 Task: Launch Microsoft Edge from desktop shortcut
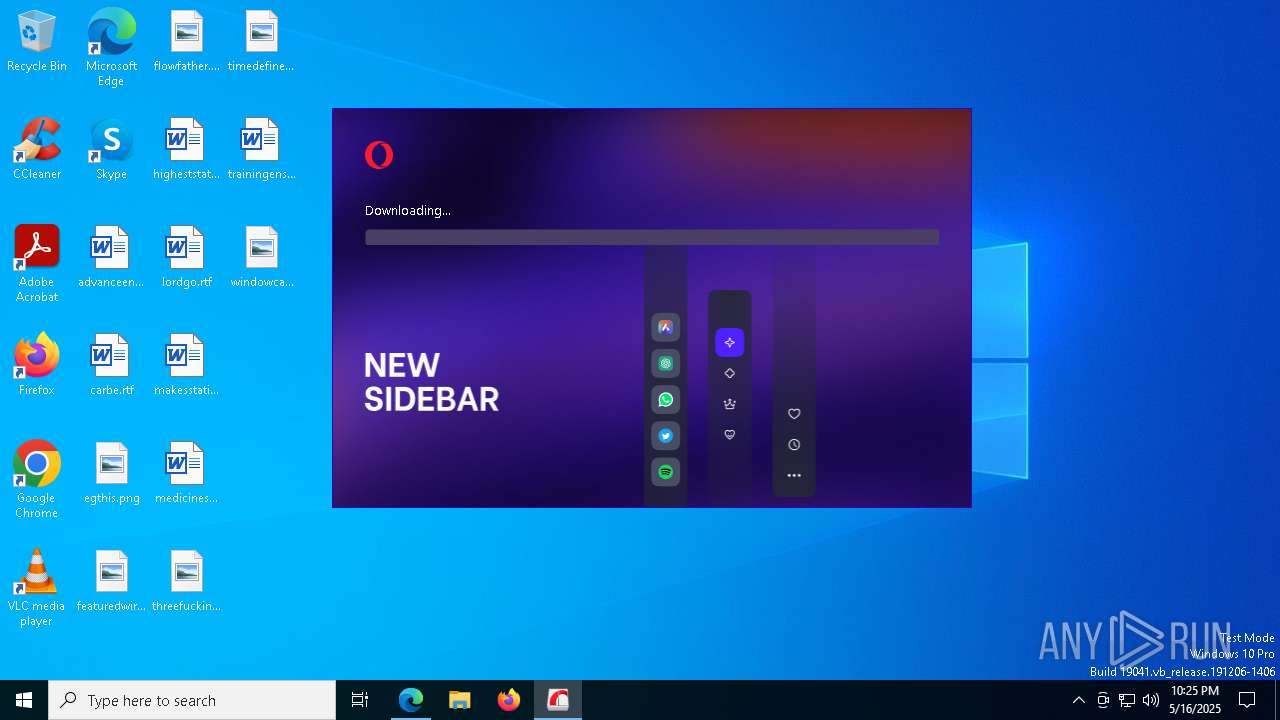pos(111,47)
